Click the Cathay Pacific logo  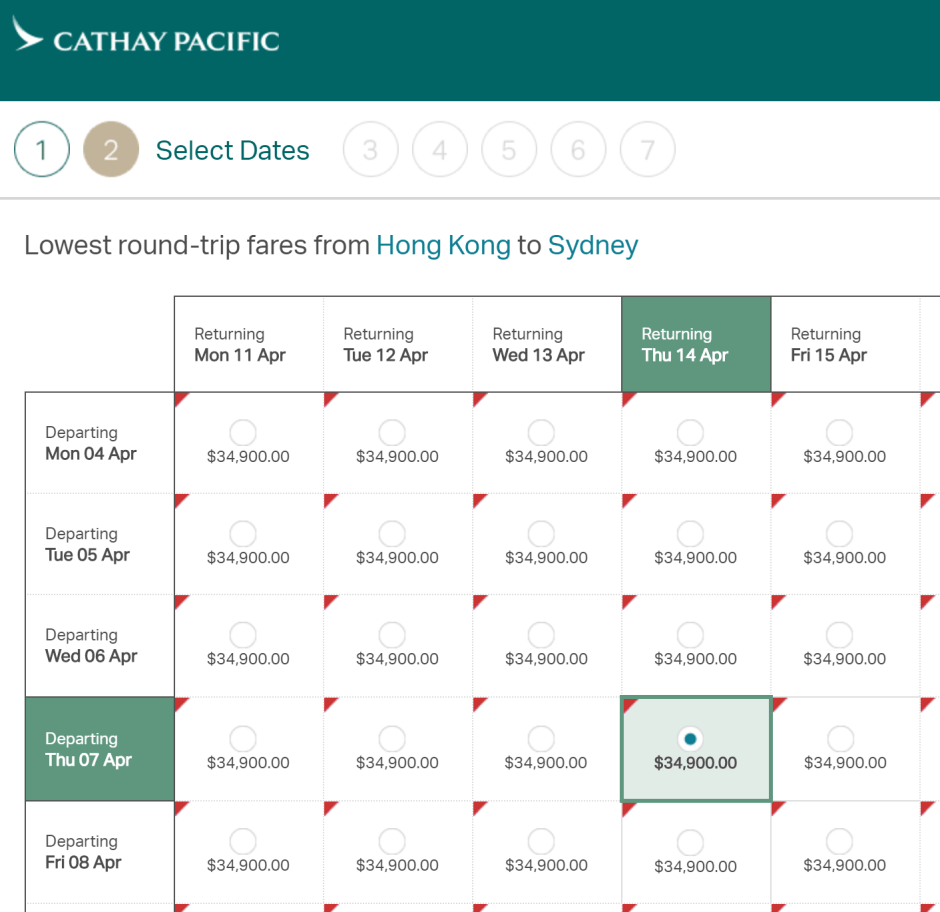point(146,40)
